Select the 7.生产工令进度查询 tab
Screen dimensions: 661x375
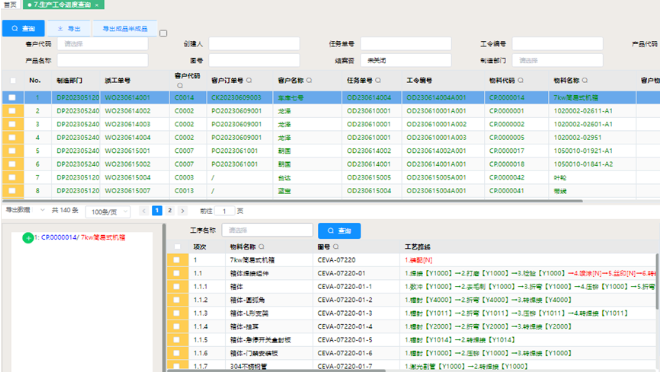[x=63, y=5]
